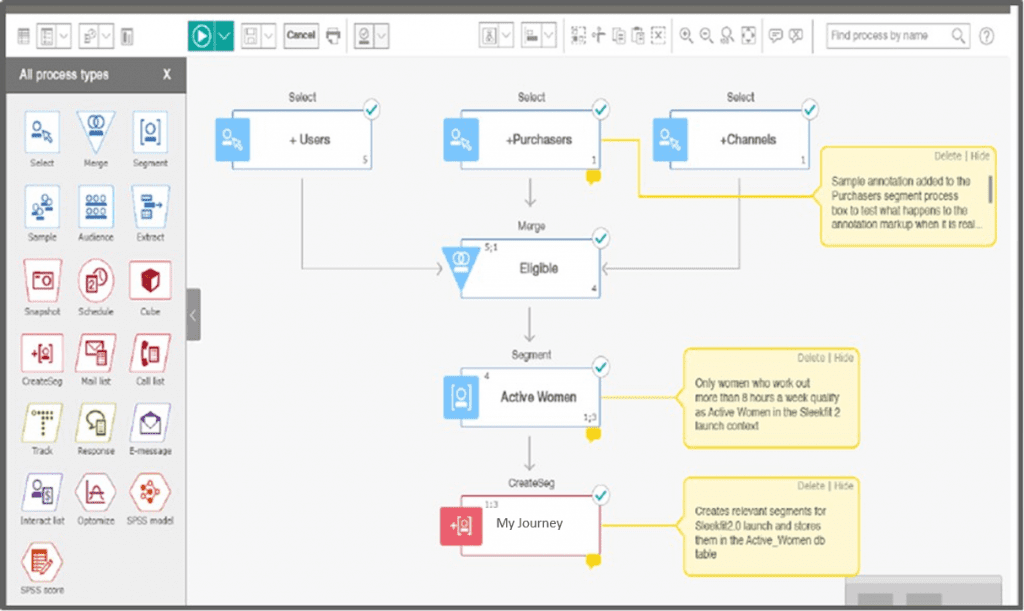Click the select all dashed-box icon
The image size is (1024, 611).
578,35
